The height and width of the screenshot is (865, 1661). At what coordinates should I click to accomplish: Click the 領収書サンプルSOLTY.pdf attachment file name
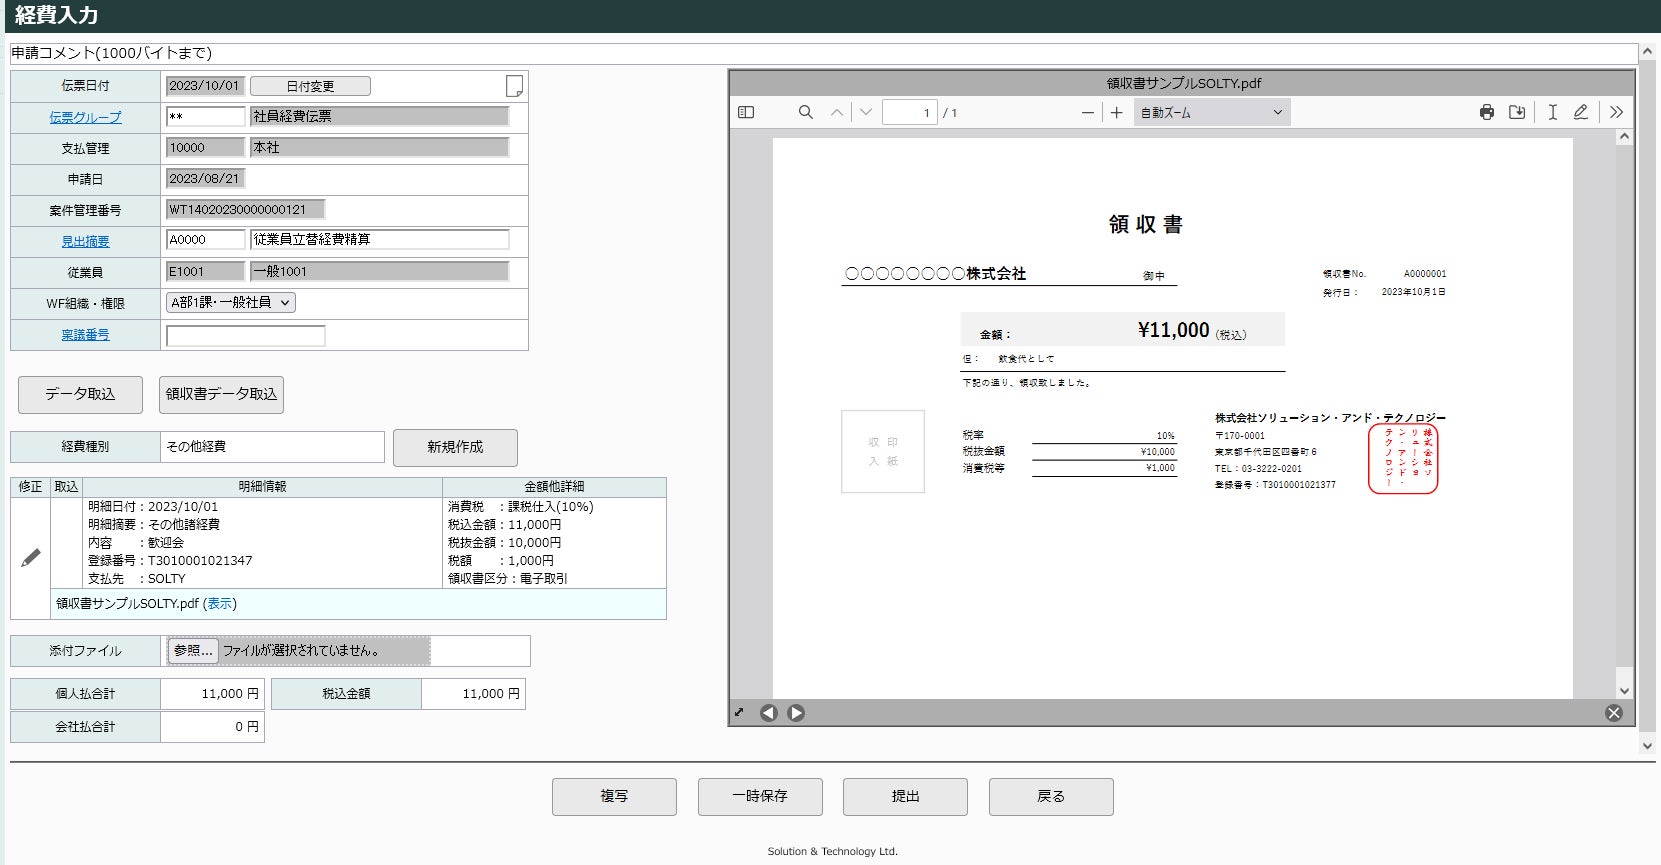coord(127,604)
